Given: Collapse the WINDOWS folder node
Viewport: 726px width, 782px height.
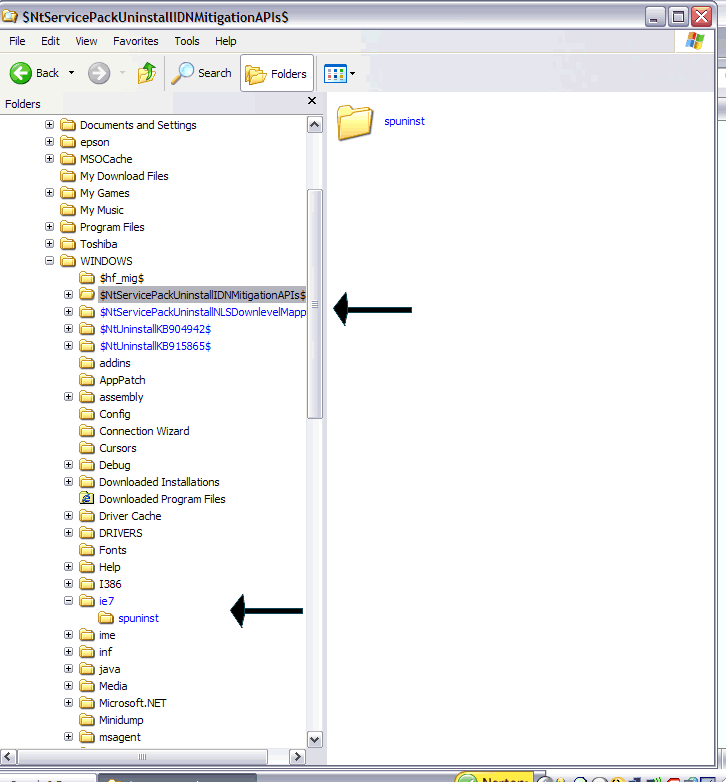Looking at the screenshot, I should pyautogui.click(x=49, y=261).
